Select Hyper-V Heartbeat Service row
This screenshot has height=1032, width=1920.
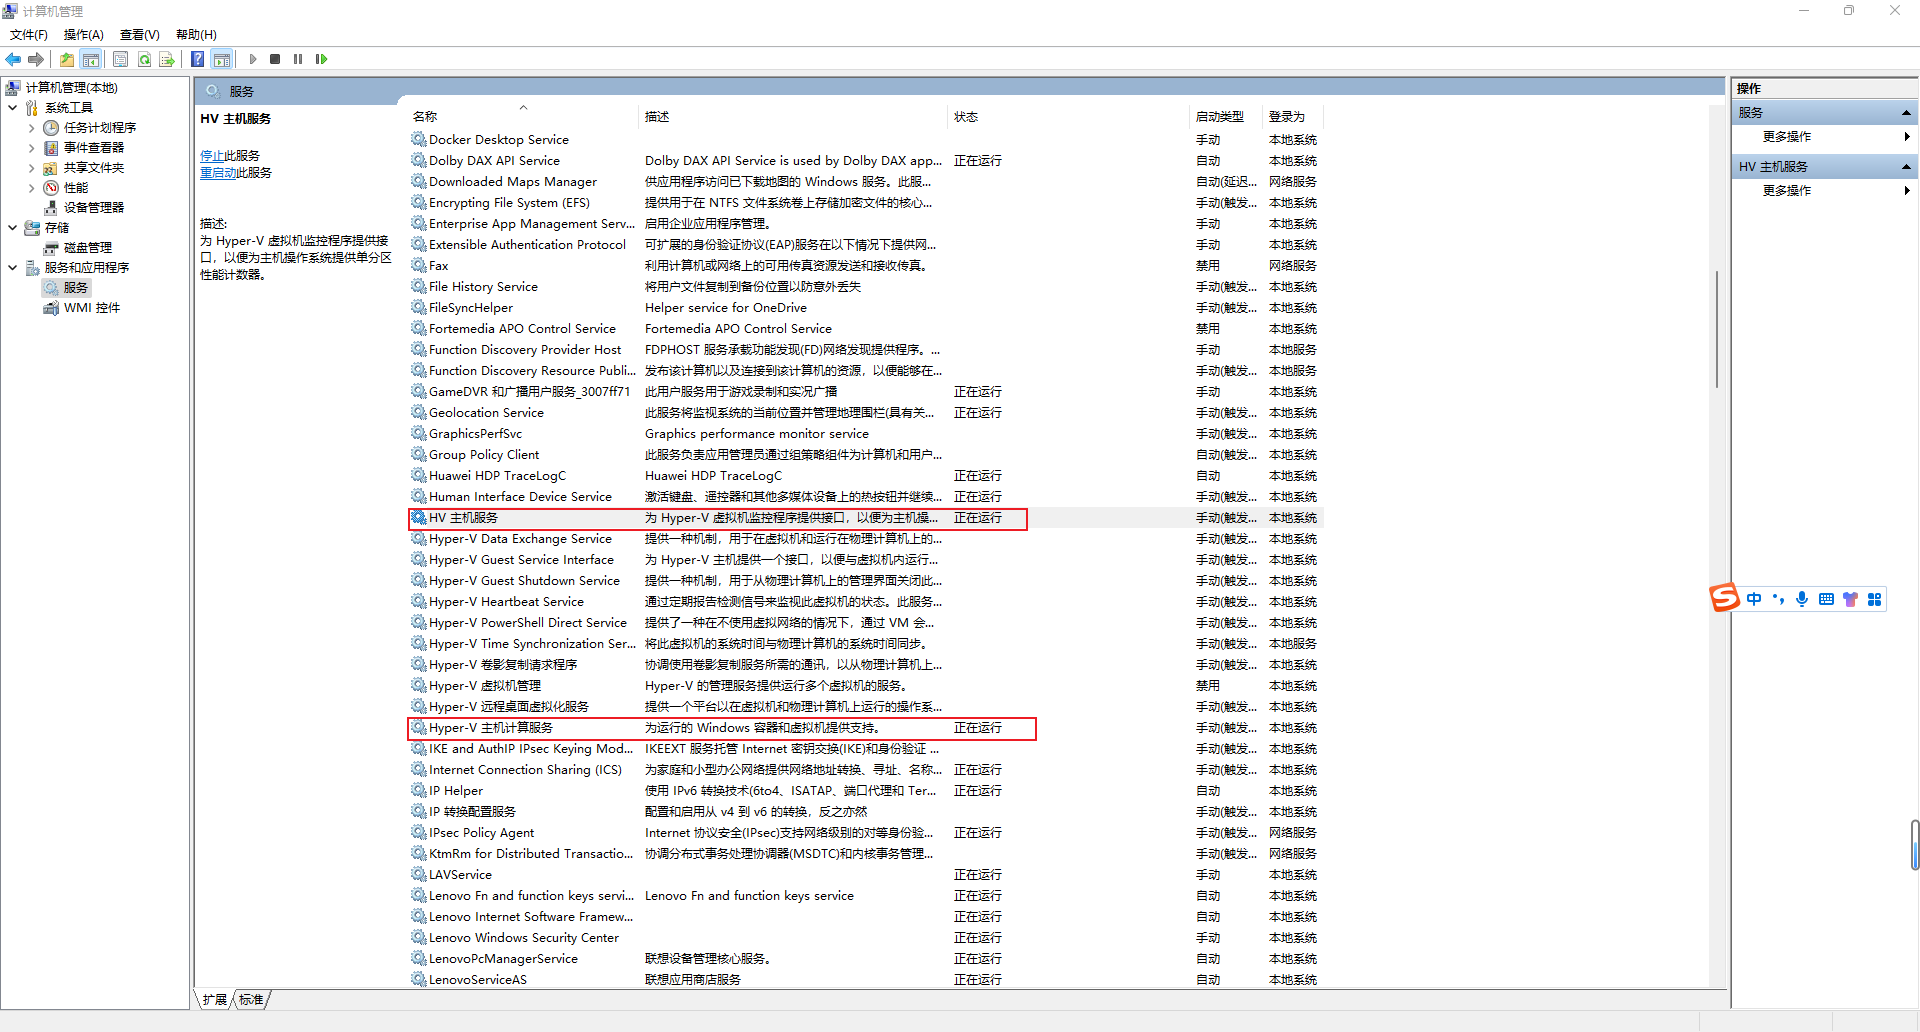(x=866, y=602)
